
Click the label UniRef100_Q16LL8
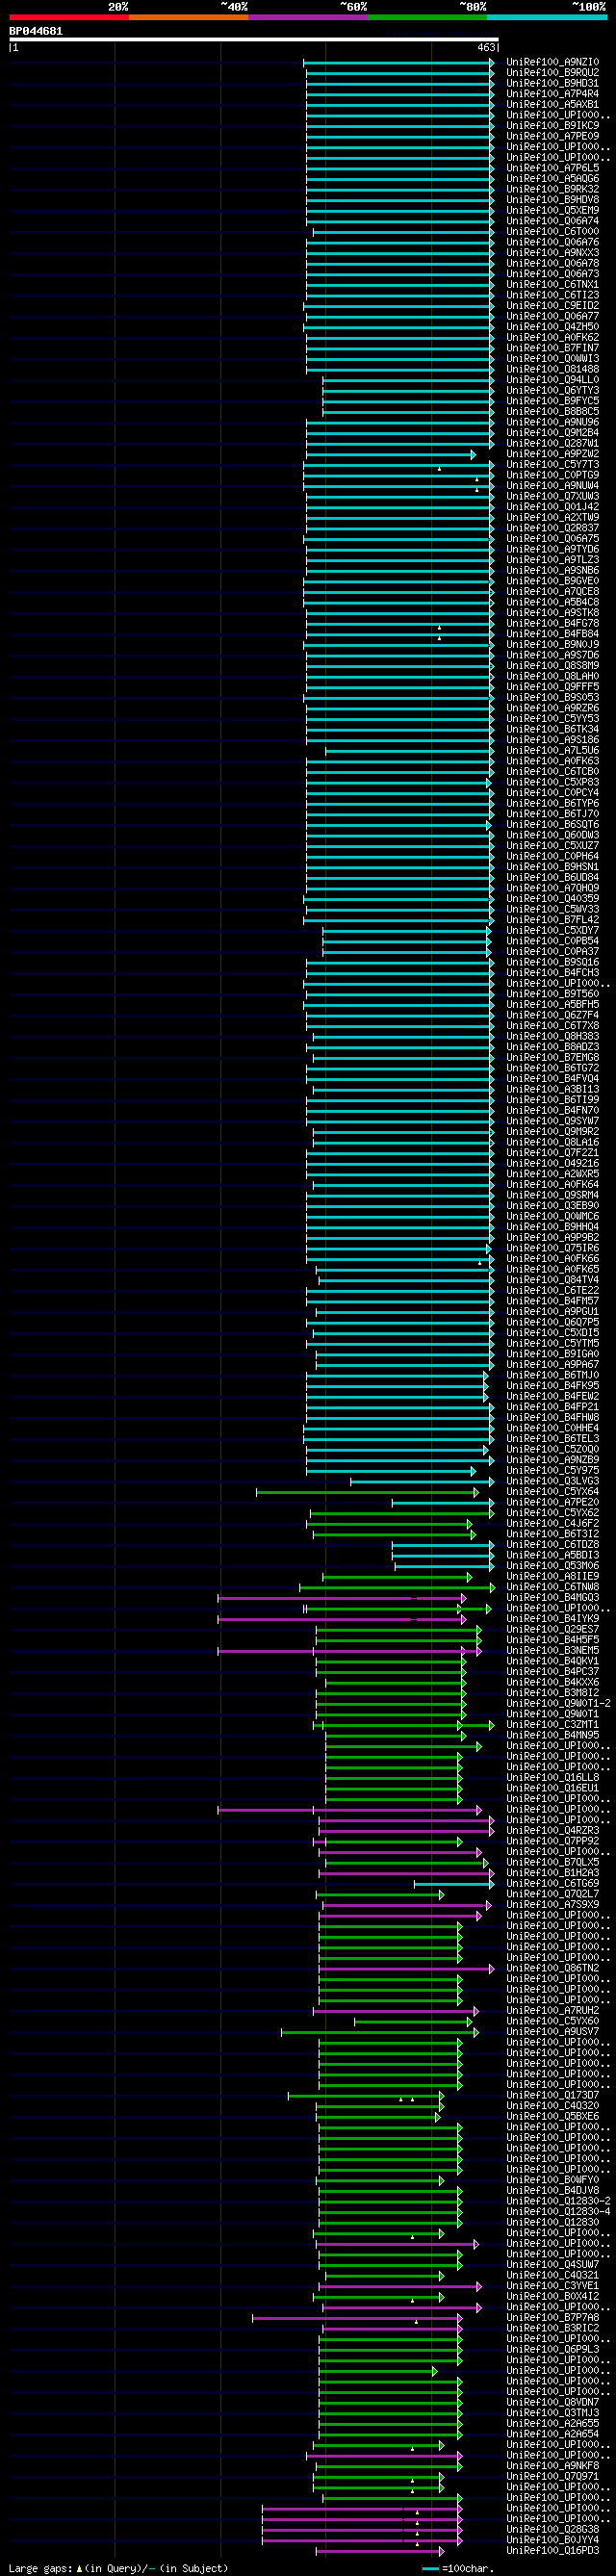point(553,1778)
